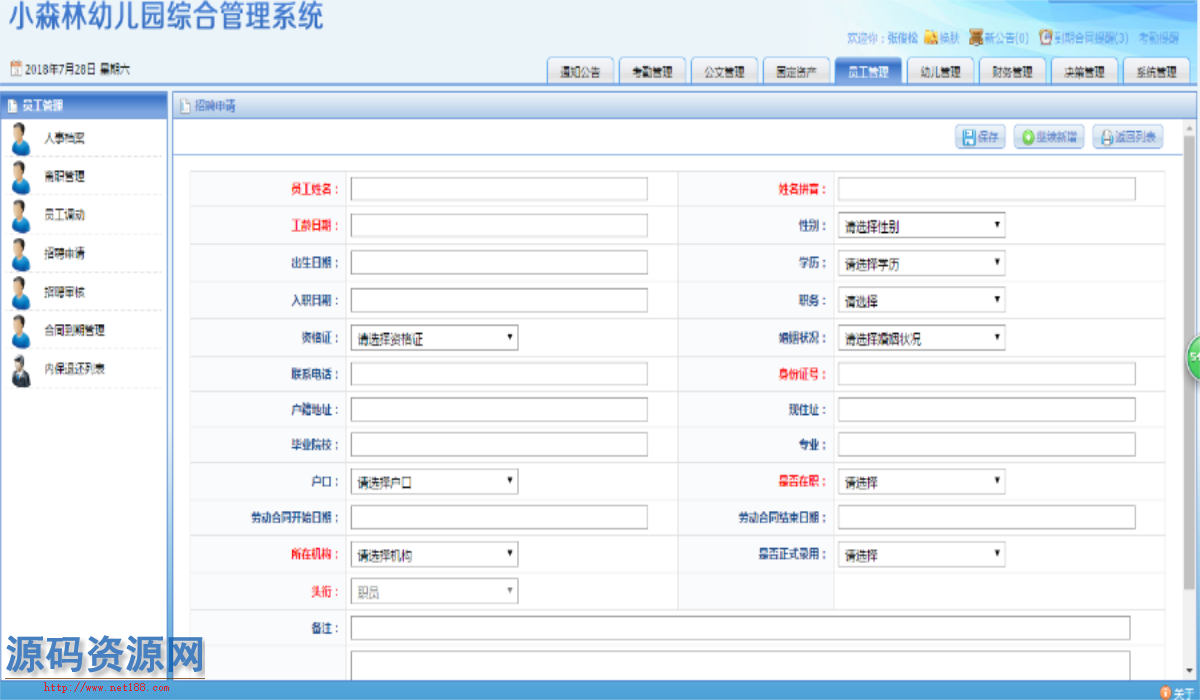Image resolution: width=1200 pixels, height=700 pixels.
Task: Open the 财务管理 tab
Action: point(1012,72)
